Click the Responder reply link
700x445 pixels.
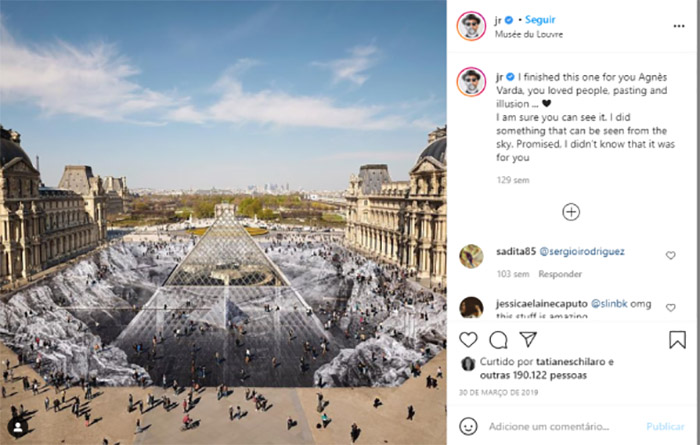(x=560, y=274)
